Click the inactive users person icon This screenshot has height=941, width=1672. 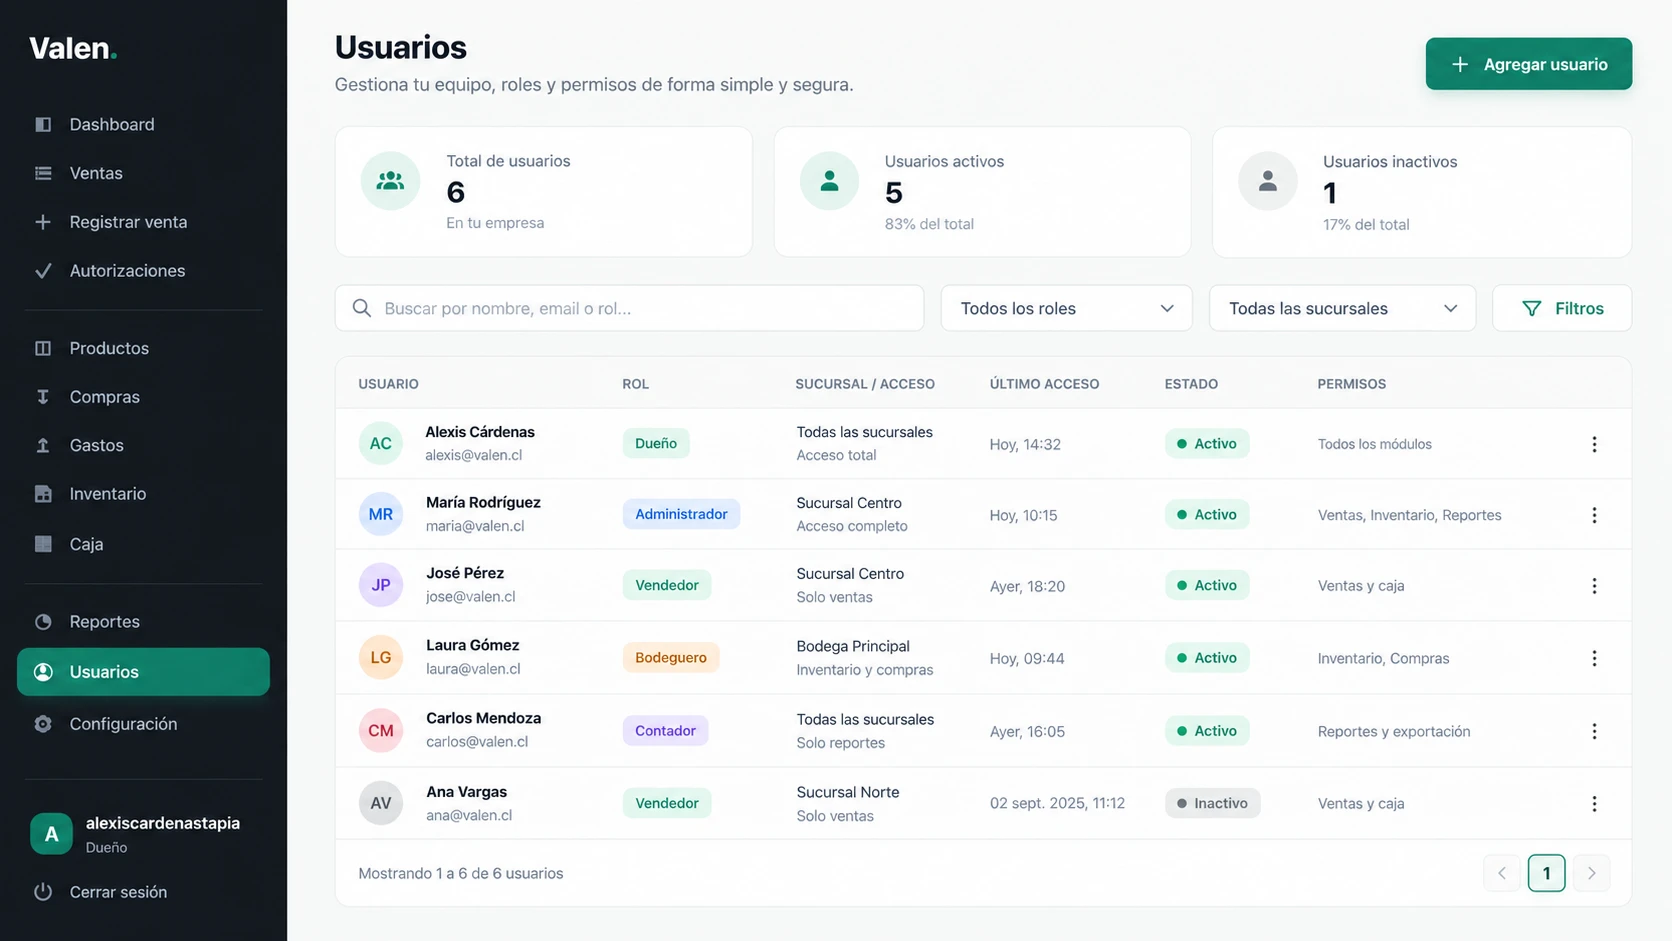pyautogui.click(x=1268, y=181)
